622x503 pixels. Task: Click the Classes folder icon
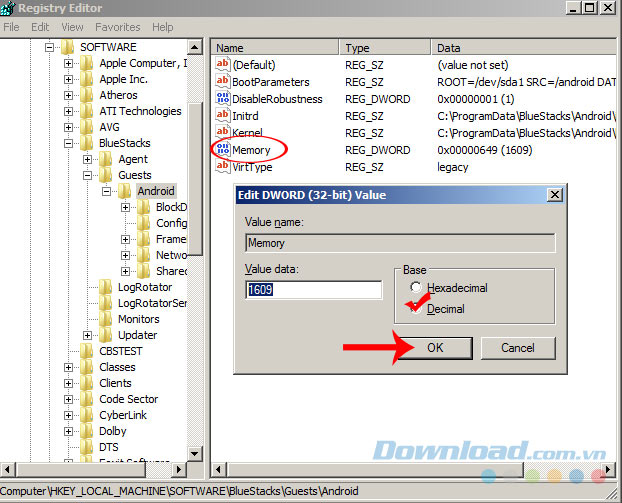(86, 367)
